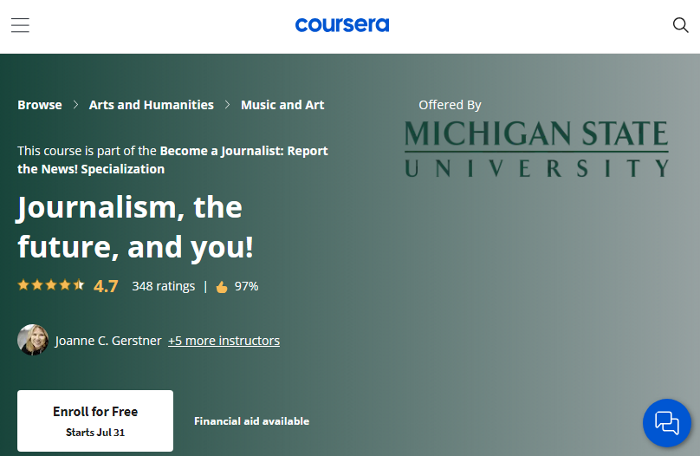Click the search magnifier icon
The height and width of the screenshot is (456, 700).
[x=680, y=26]
